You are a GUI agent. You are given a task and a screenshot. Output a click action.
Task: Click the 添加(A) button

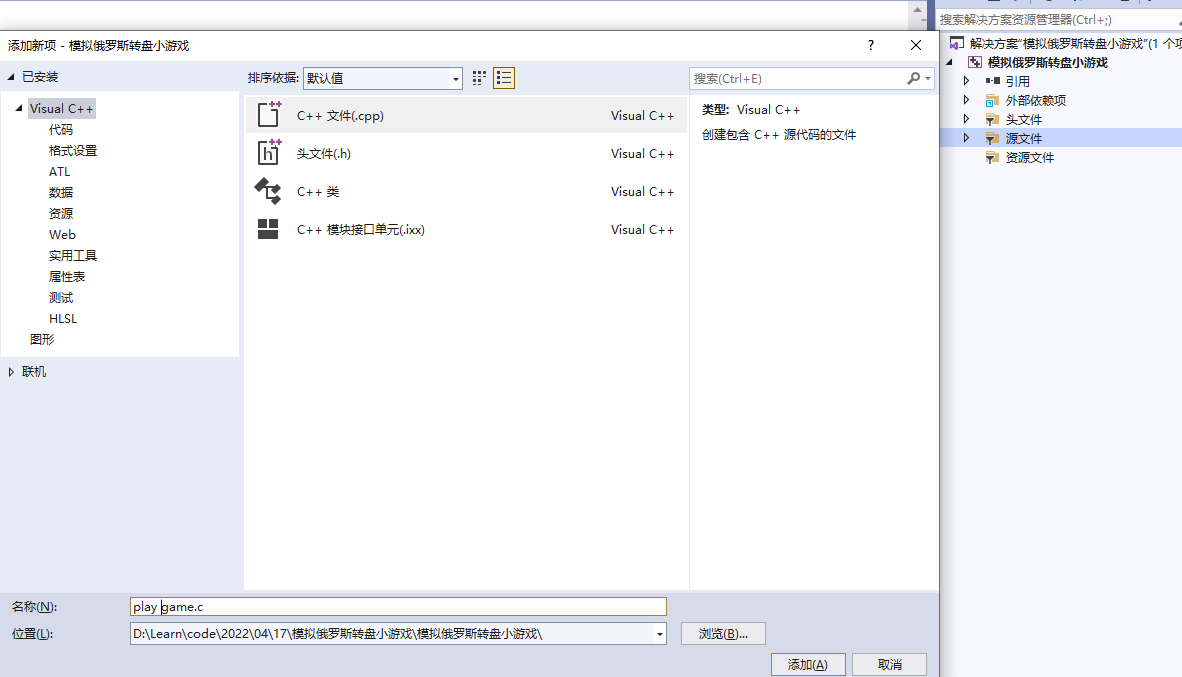(x=808, y=664)
